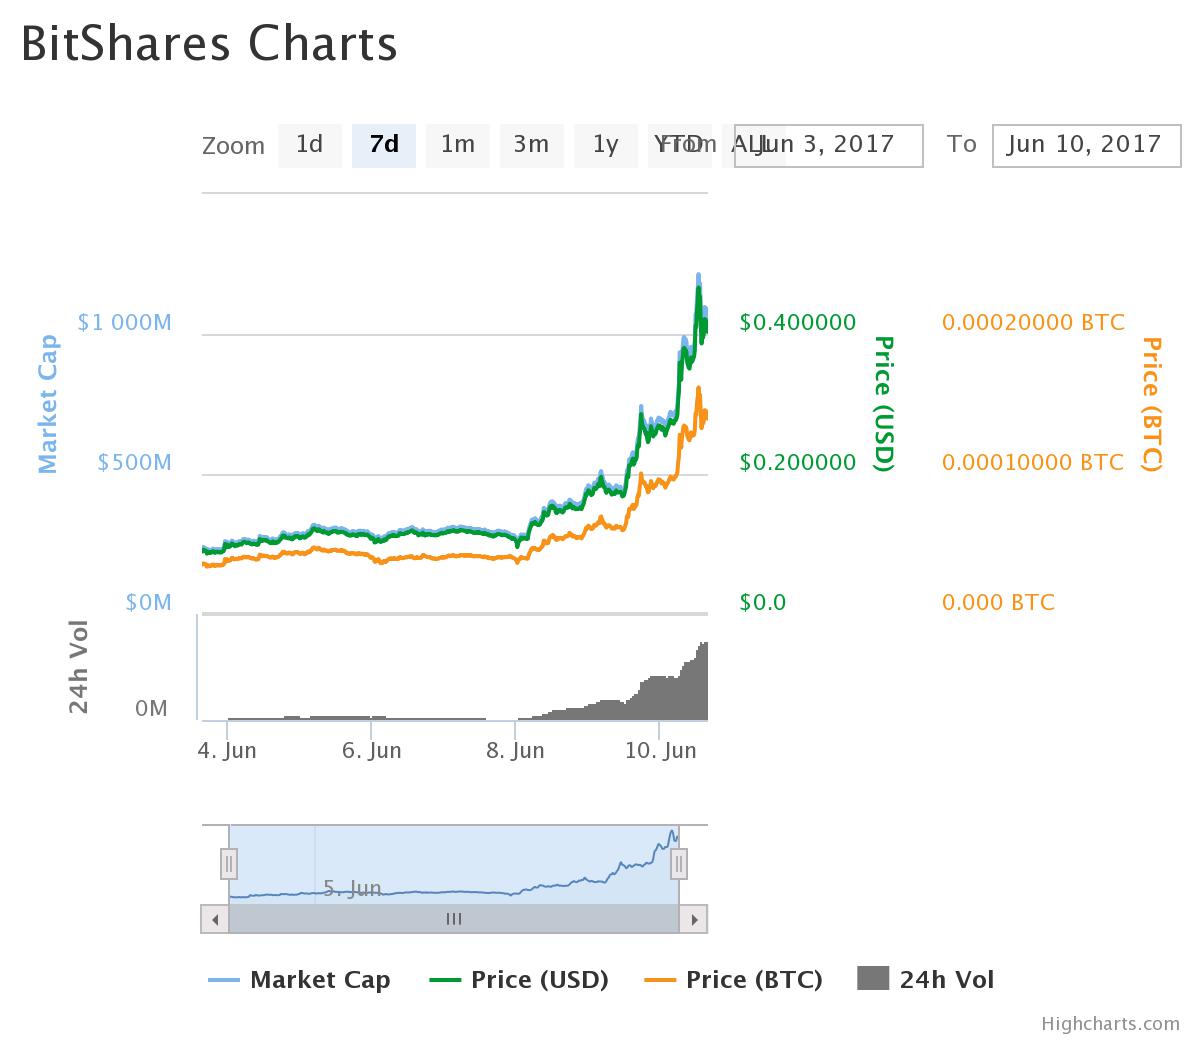Viewport: 1200px width, 1040px height.
Task: Click the To date field showing Jun 10, 2017
Action: pyautogui.click(x=1086, y=145)
